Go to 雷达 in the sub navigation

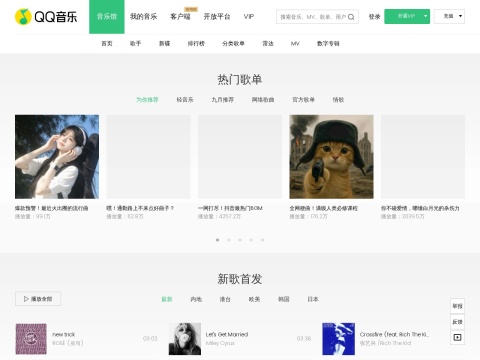click(x=268, y=43)
